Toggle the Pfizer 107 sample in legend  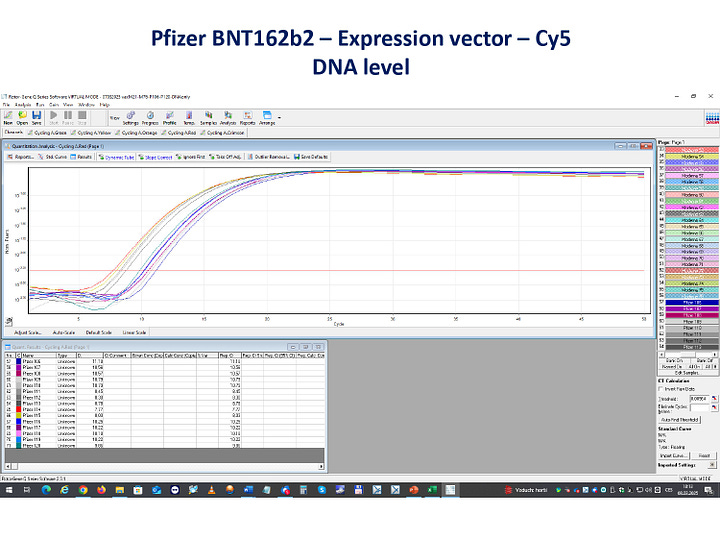pos(692,309)
